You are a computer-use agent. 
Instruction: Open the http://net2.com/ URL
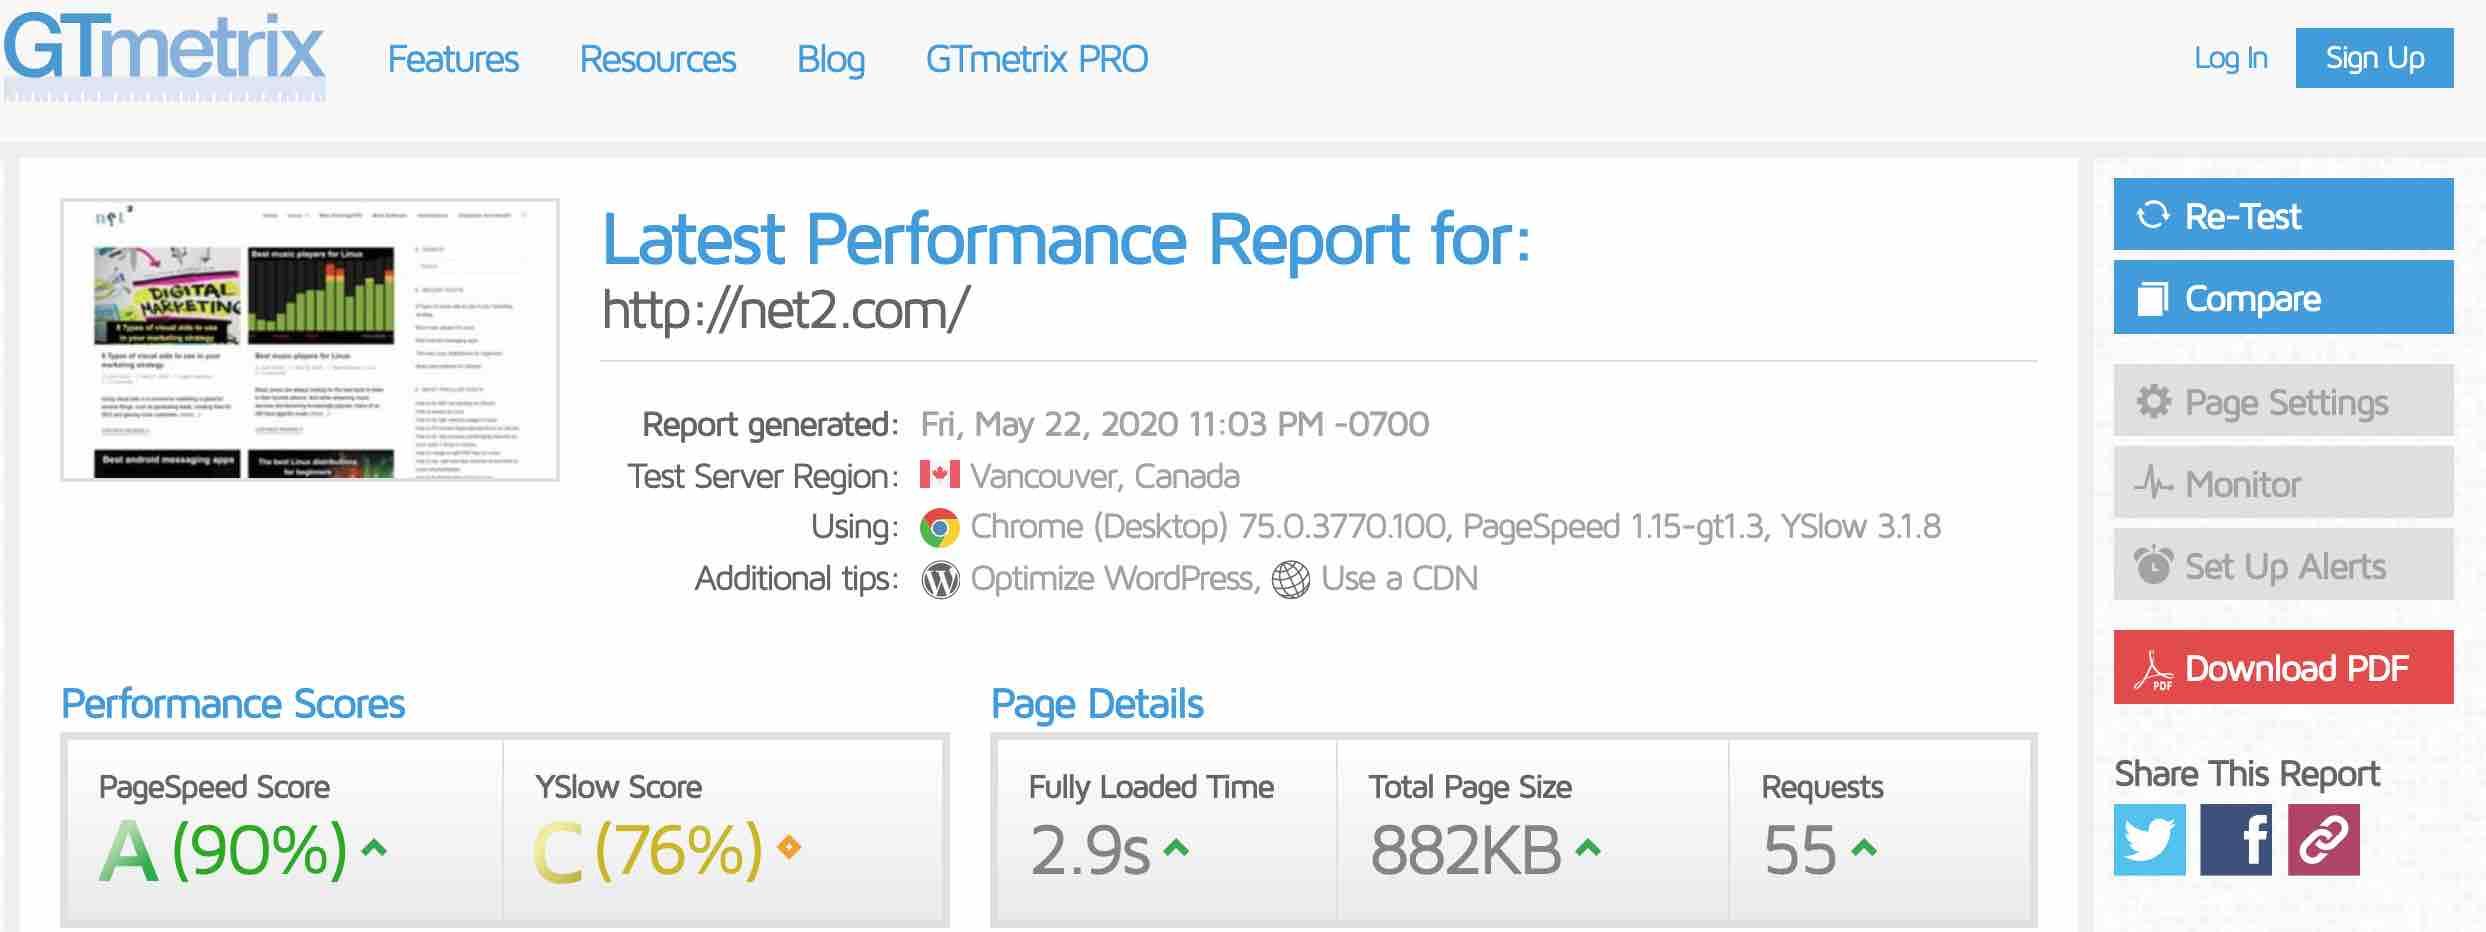pyautogui.click(x=786, y=310)
